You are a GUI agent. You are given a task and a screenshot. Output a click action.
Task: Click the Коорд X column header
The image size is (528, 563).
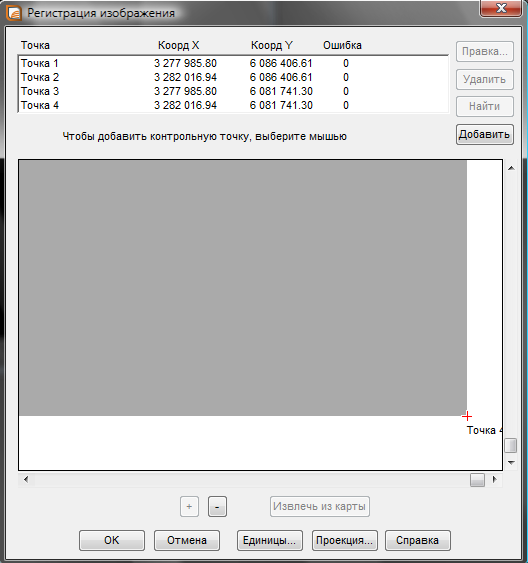[178, 46]
